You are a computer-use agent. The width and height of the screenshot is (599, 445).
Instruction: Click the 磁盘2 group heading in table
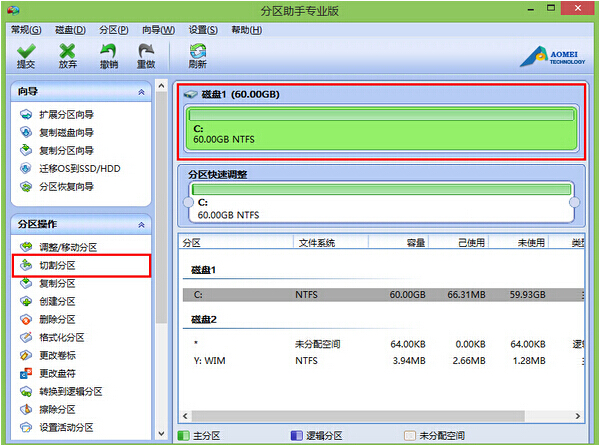click(204, 319)
